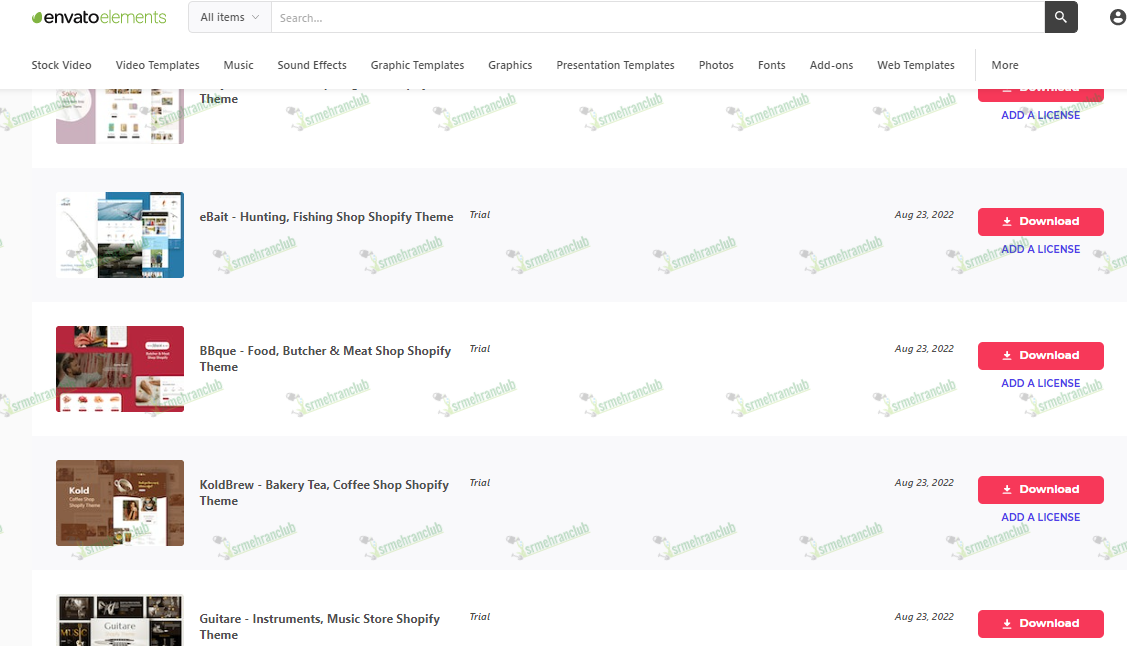This screenshot has height=646, width=1127.
Task: Add a license for eBait theme
Action: [1041, 249]
